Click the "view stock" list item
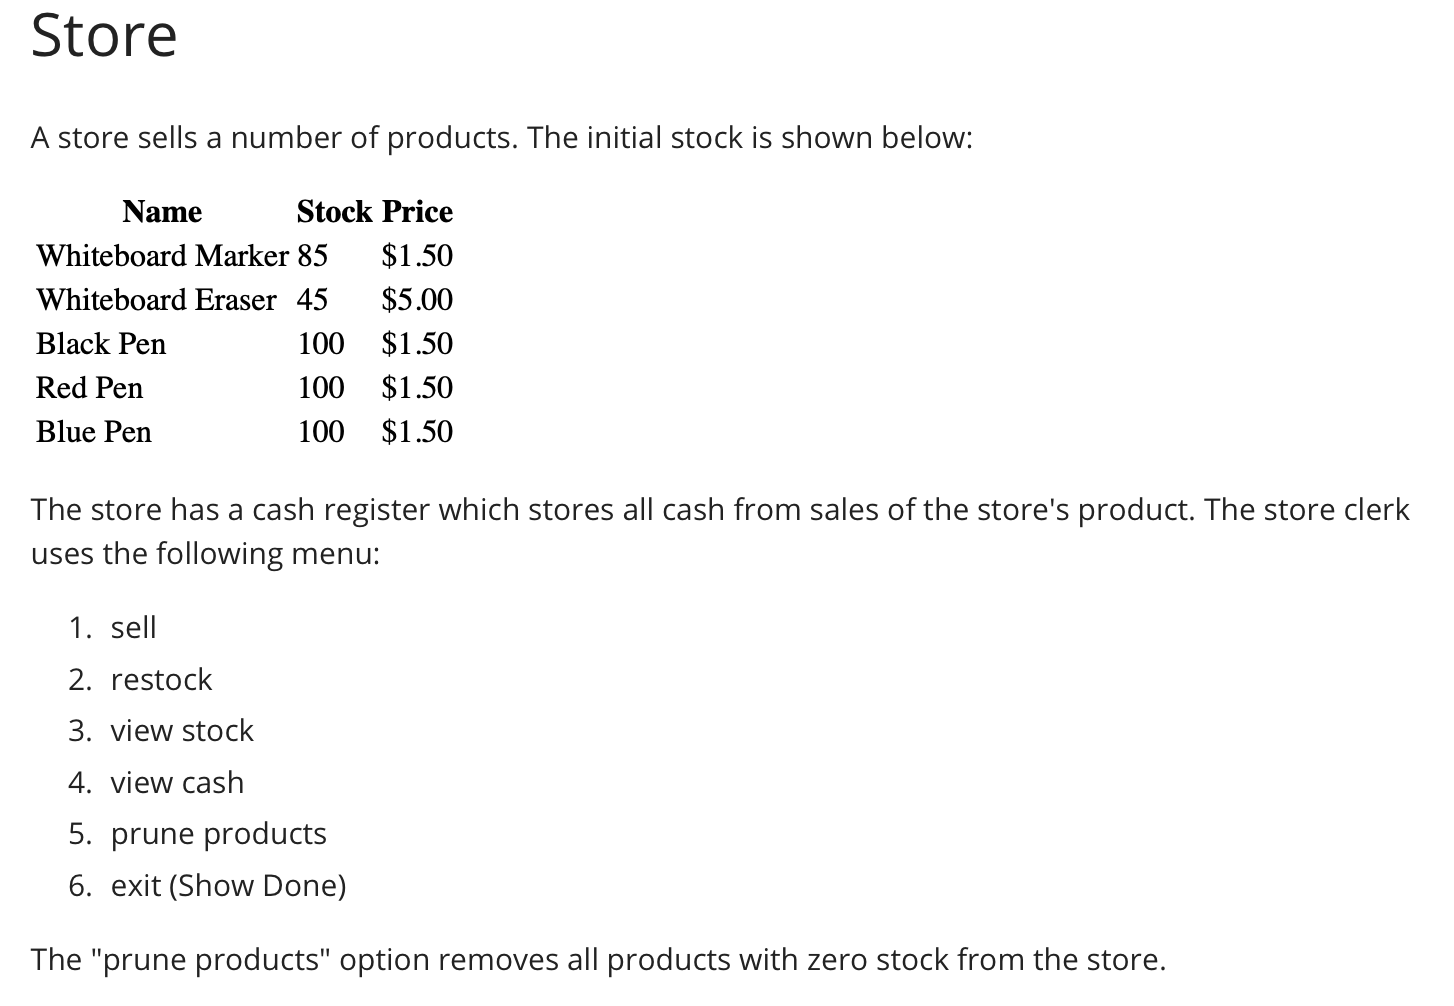The image size is (1454, 1006). [182, 731]
